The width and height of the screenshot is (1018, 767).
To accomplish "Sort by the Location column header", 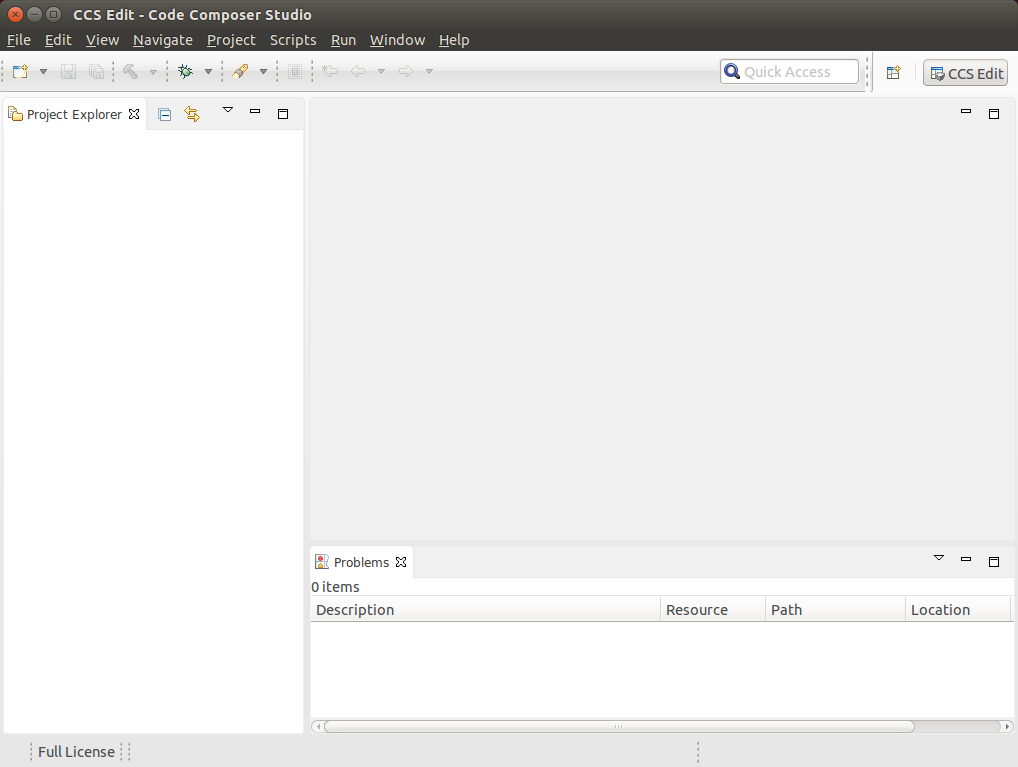I will 958,610.
